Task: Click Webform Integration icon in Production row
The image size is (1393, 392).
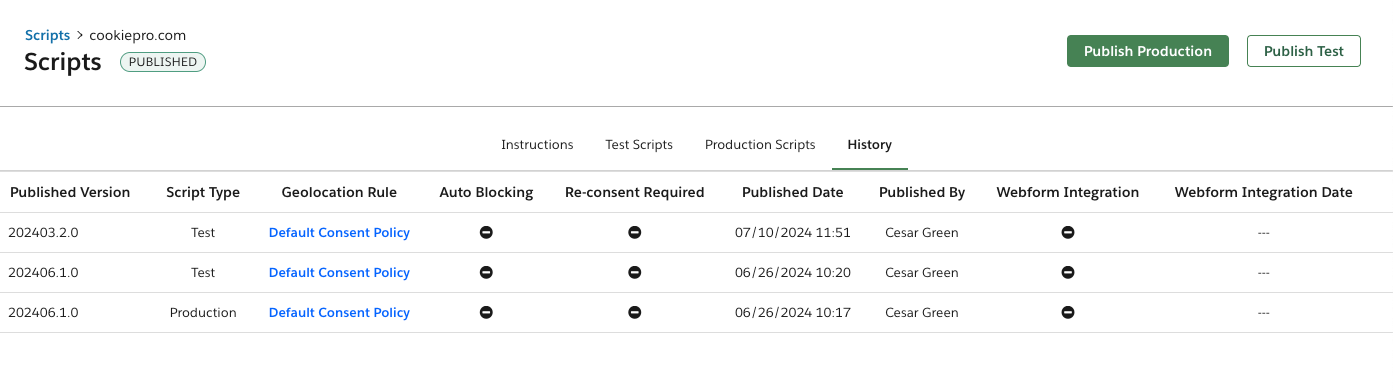Action: 1067,312
